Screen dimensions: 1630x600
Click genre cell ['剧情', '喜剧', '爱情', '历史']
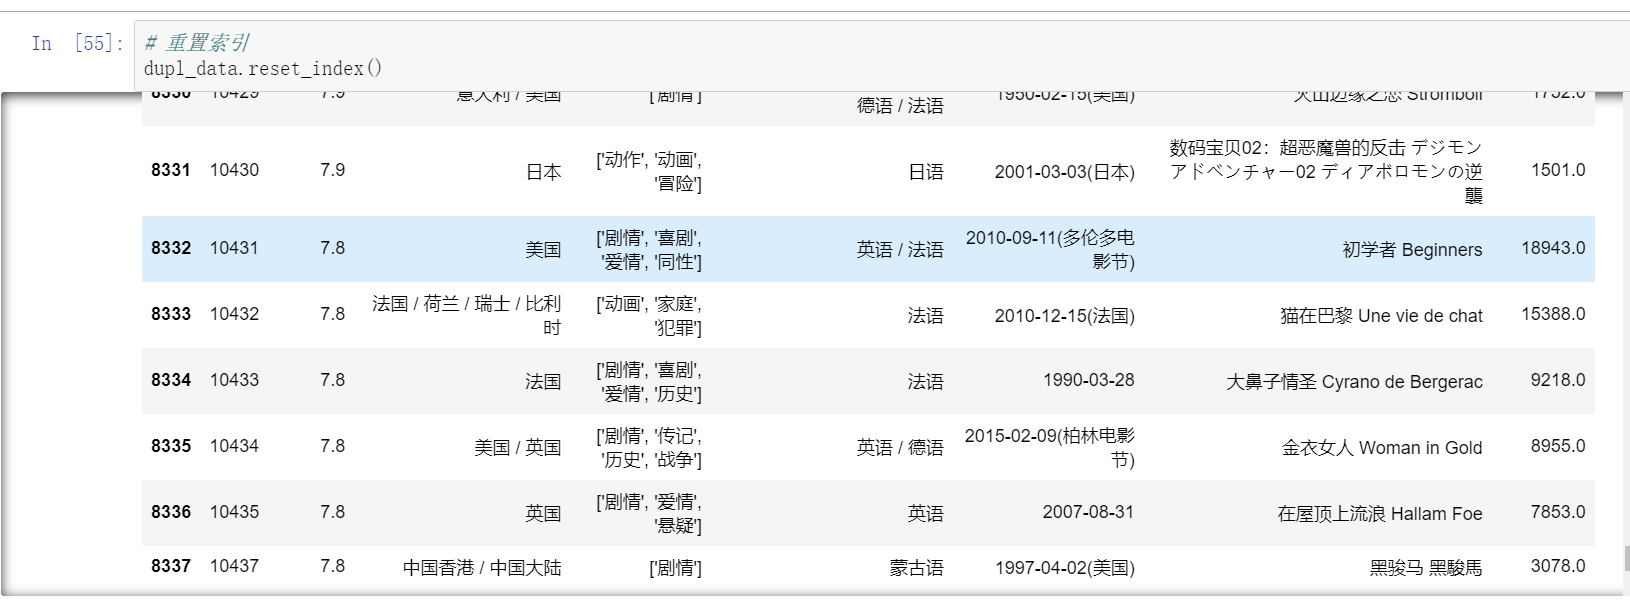tap(649, 381)
